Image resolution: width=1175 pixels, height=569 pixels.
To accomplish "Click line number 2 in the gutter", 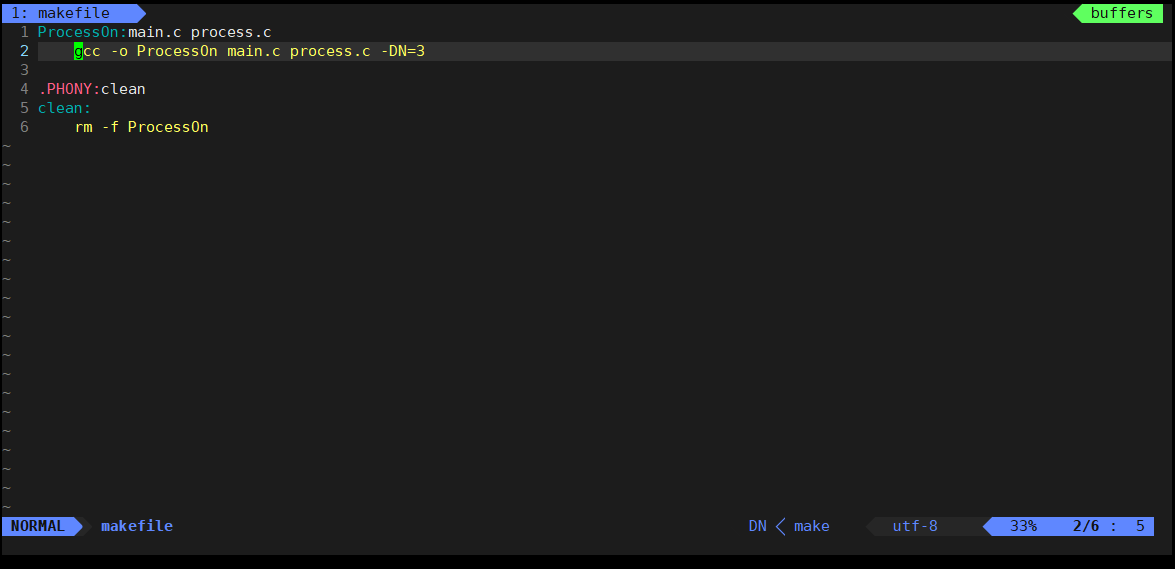I will 25,51.
